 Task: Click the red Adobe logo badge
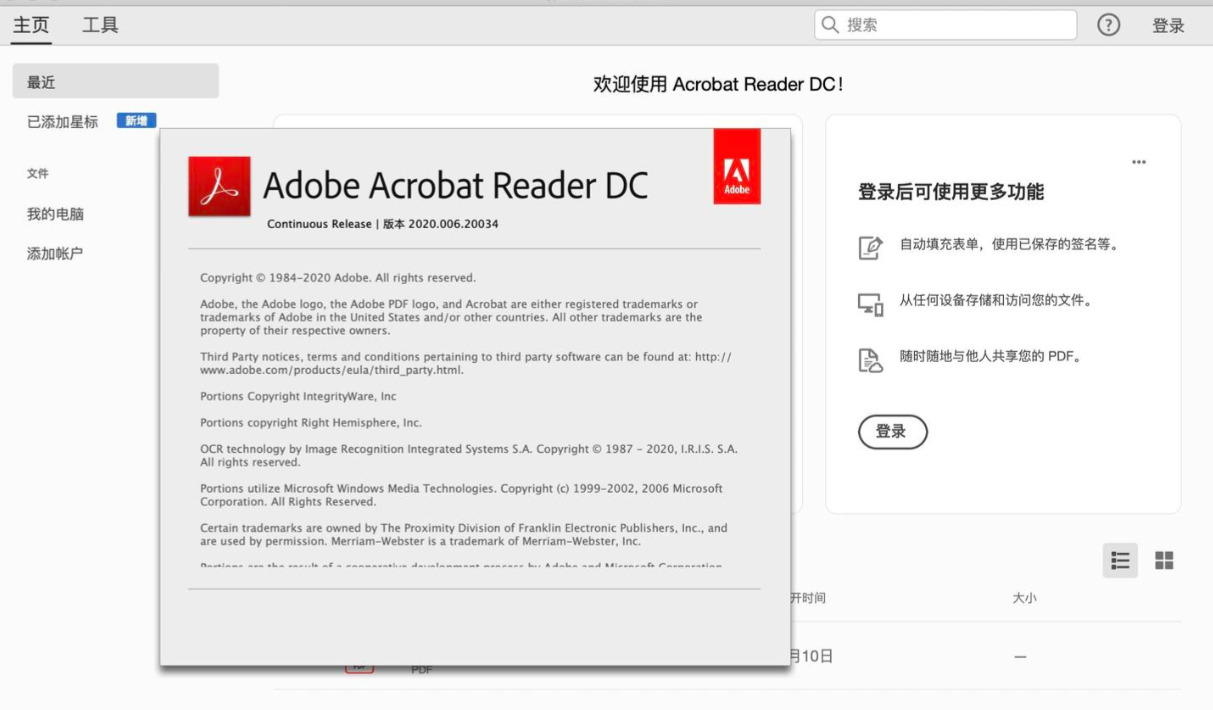click(x=737, y=166)
